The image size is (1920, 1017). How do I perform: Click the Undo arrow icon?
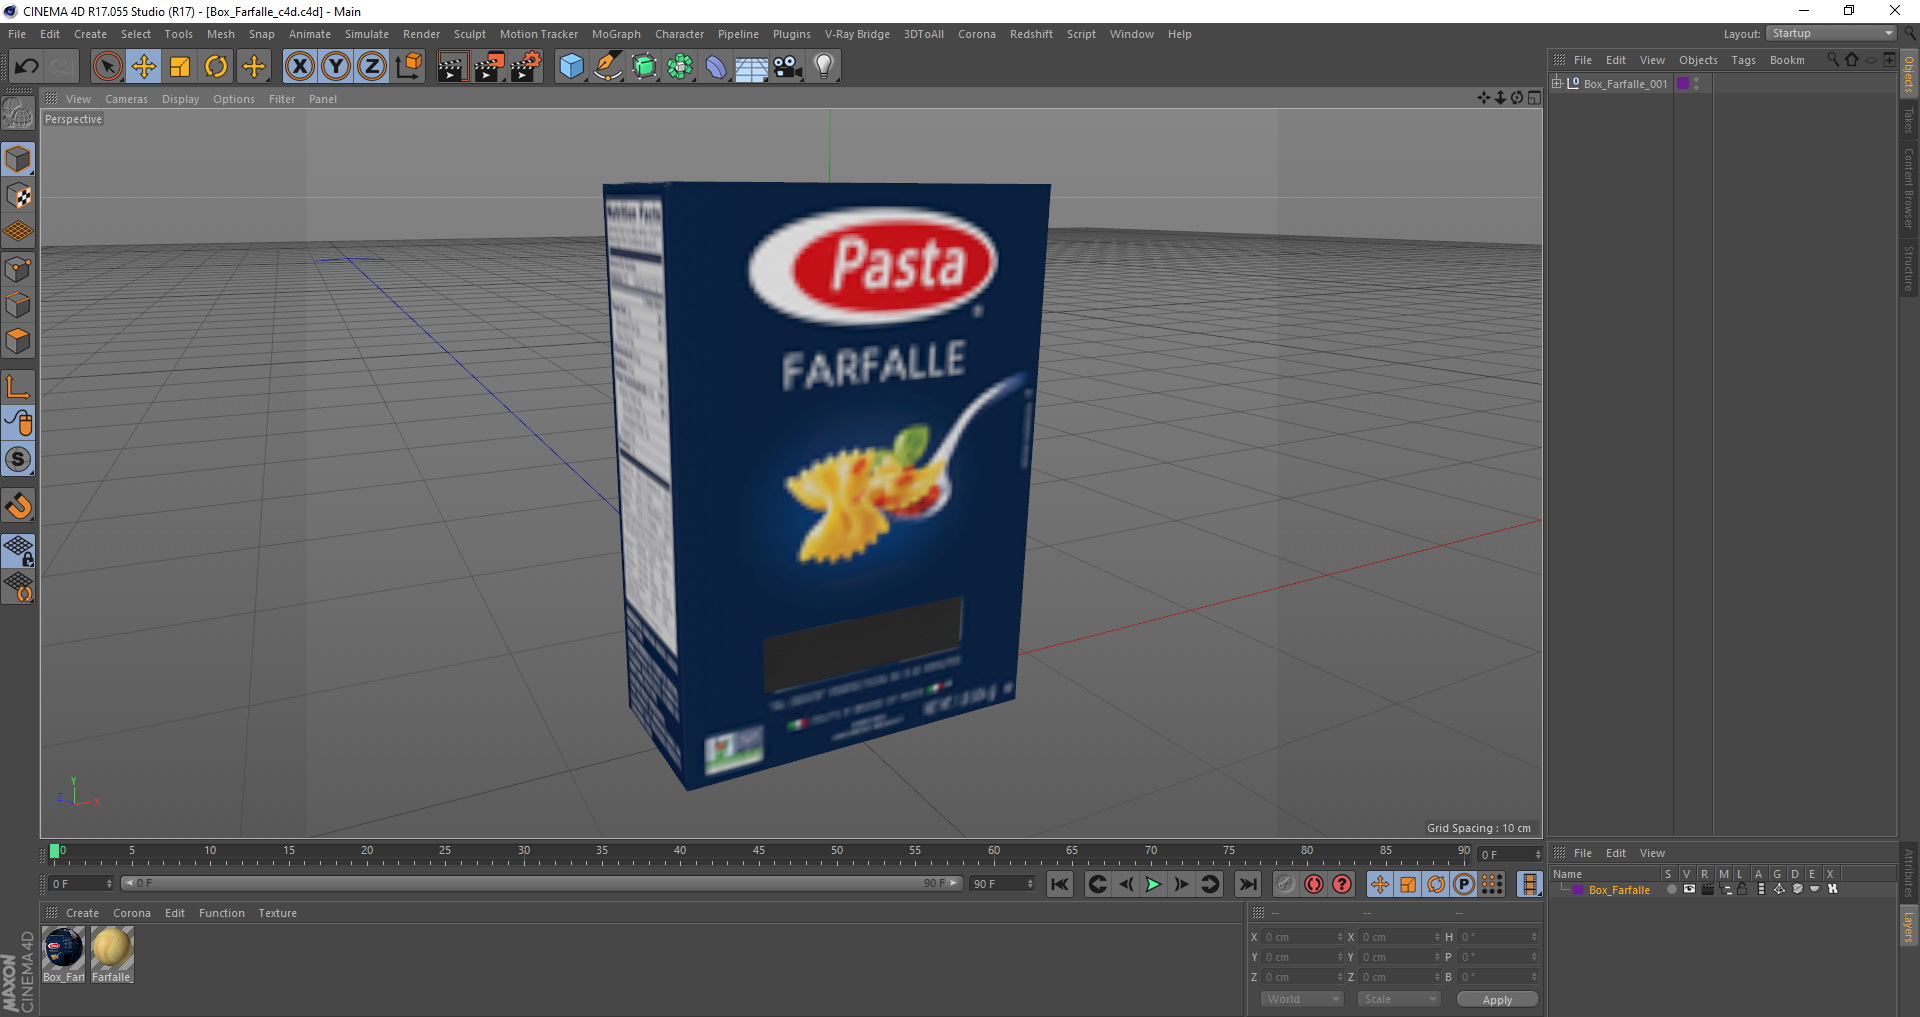(26, 67)
